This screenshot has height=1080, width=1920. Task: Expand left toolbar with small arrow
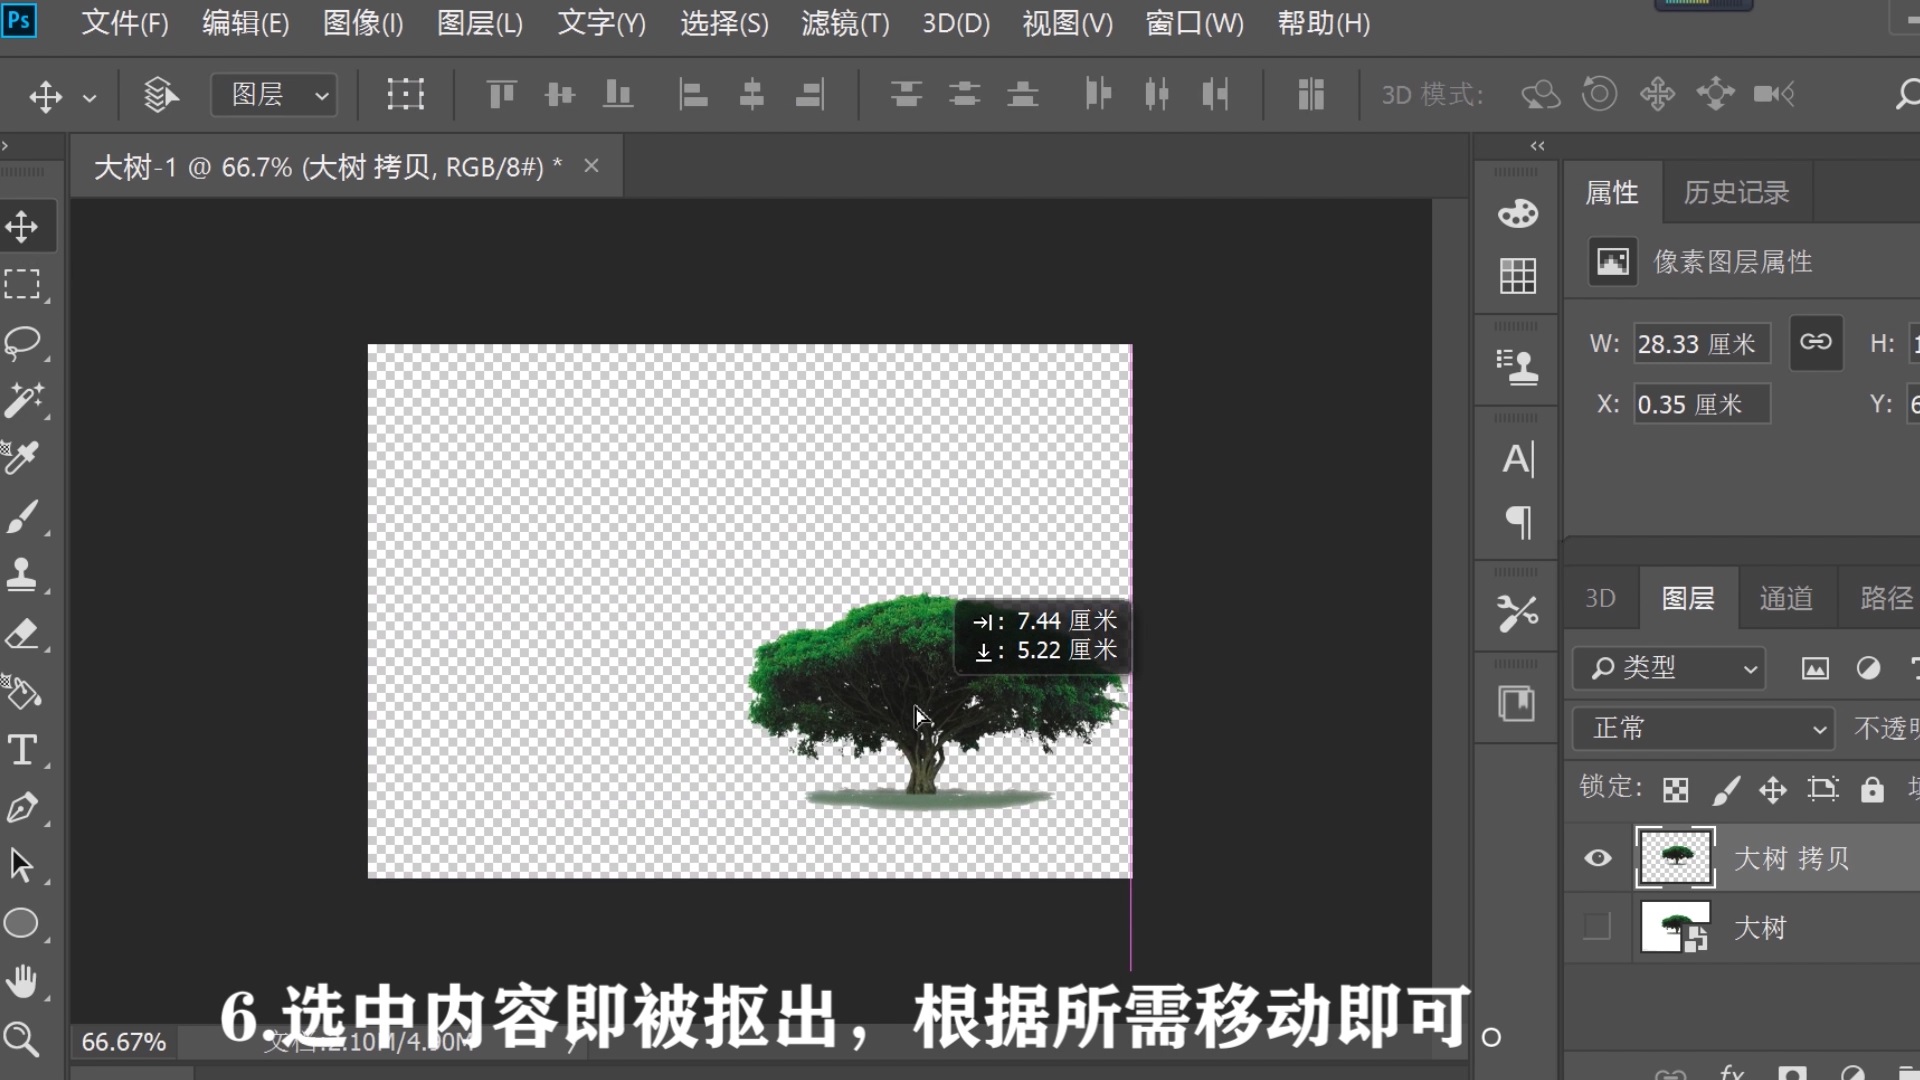tap(5, 146)
